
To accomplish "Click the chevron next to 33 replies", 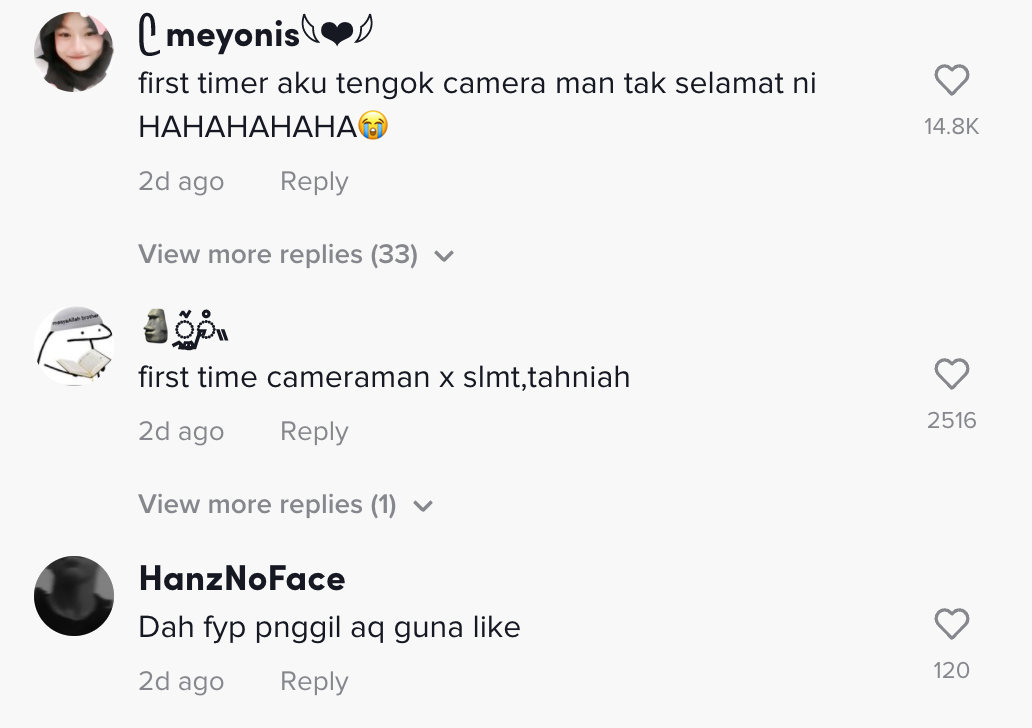I will click(x=445, y=256).
